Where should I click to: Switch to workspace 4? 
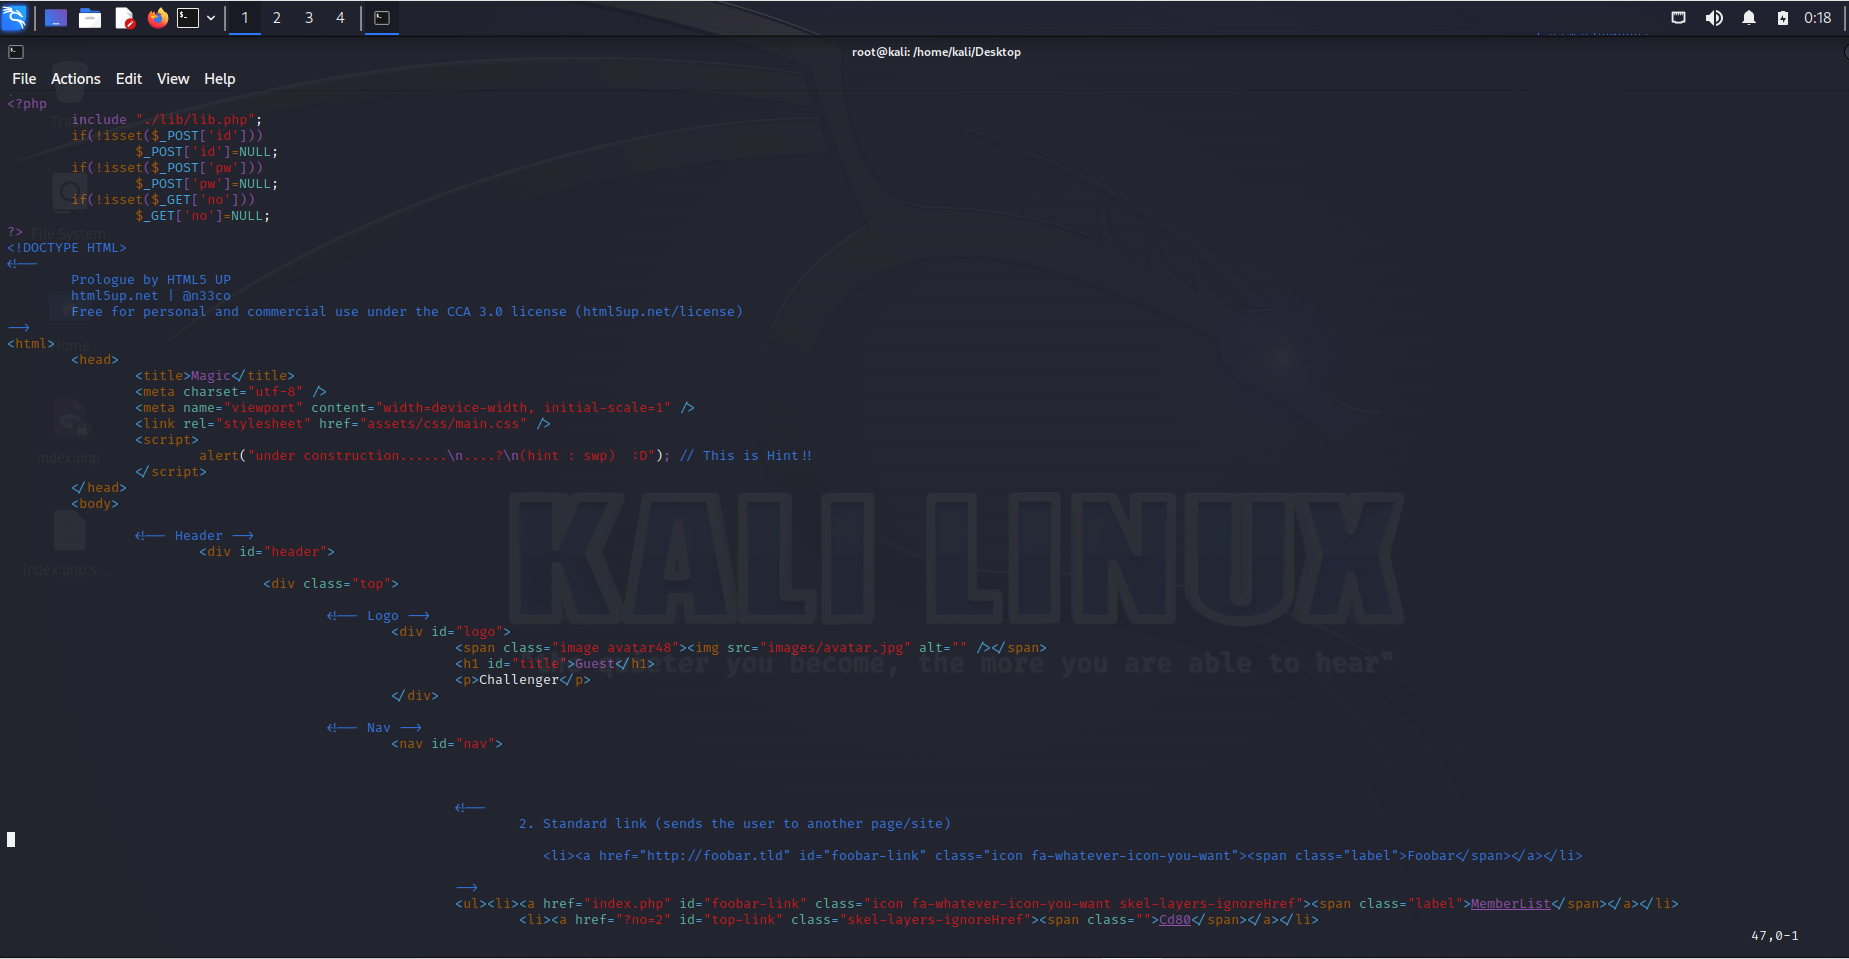340,18
